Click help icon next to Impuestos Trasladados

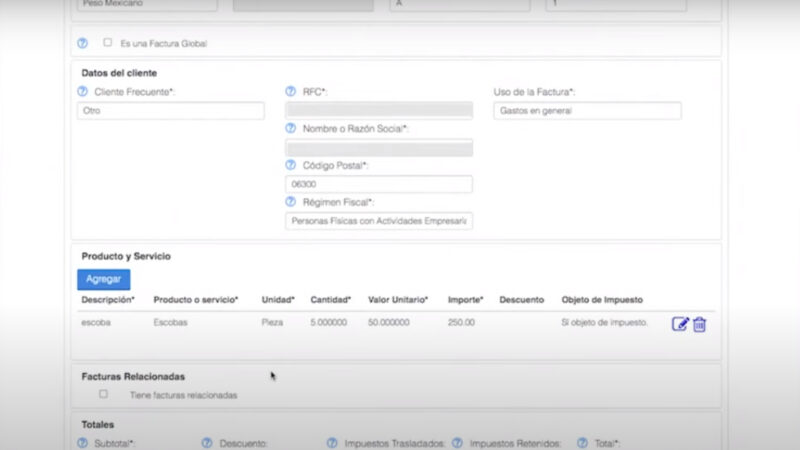332,442
